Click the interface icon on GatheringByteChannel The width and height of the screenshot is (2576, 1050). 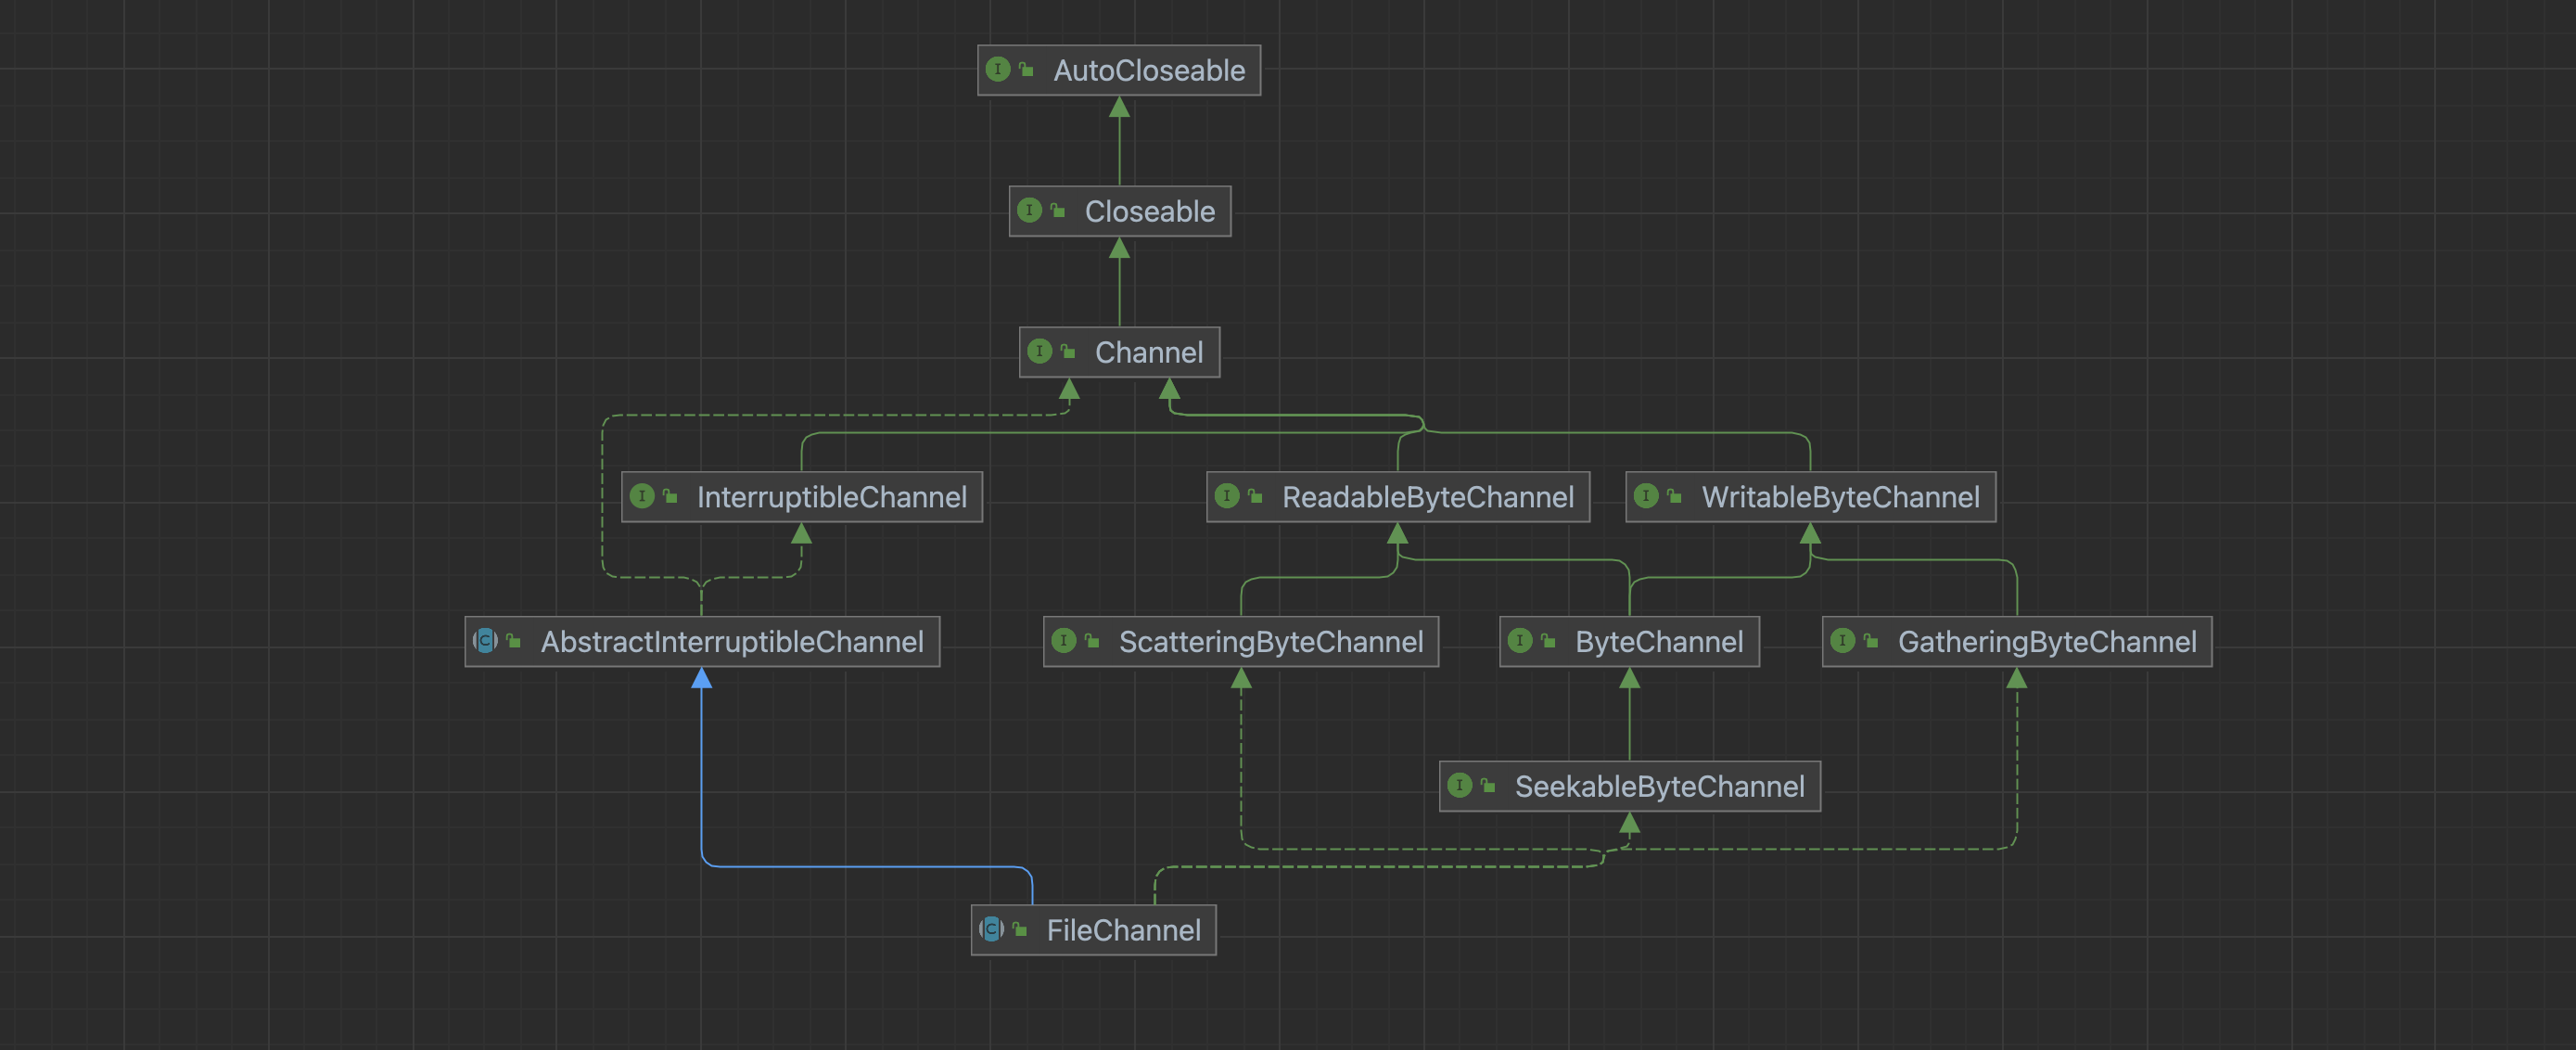click(1843, 641)
